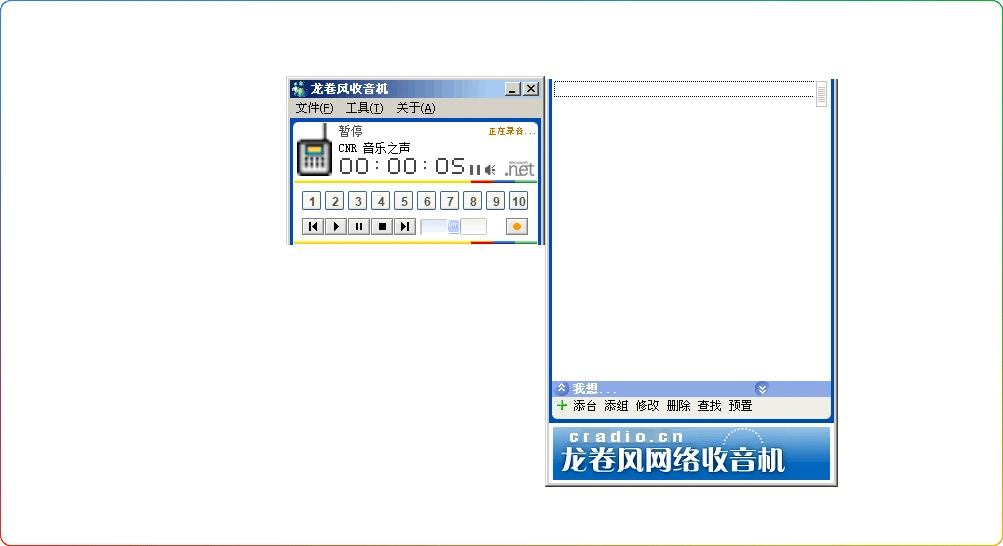Select preset station button 1
The height and width of the screenshot is (546, 1003).
[x=311, y=201]
